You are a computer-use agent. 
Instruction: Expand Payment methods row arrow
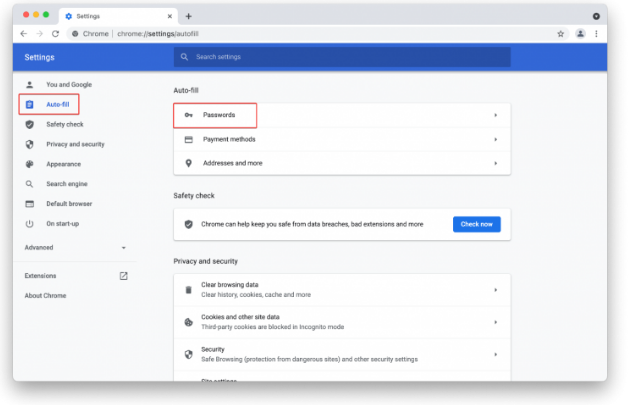tap(496, 139)
